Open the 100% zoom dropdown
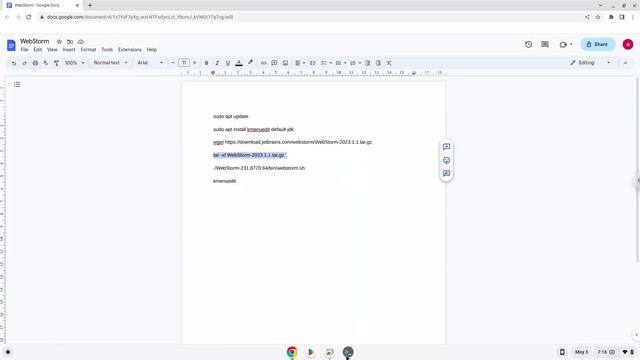The height and width of the screenshot is (360, 640). coord(75,63)
